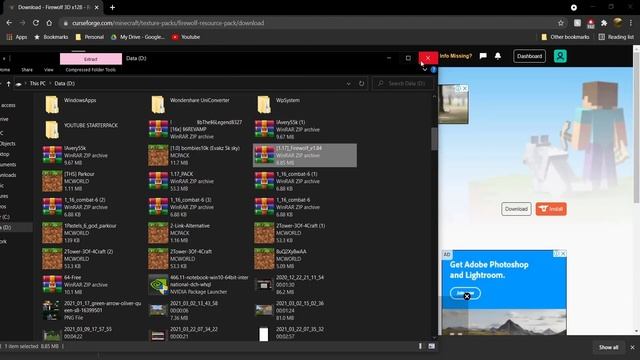Image resolution: width=640 pixels, height=360 pixels.
Task: Select the [1.17]_Firewolf ZIP archive
Action: 304,156
